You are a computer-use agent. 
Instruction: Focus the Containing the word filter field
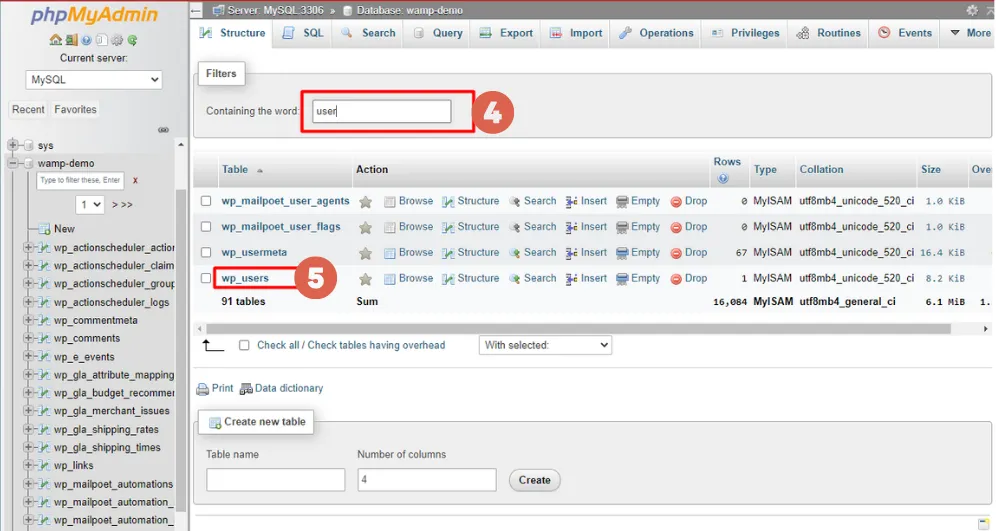click(382, 111)
